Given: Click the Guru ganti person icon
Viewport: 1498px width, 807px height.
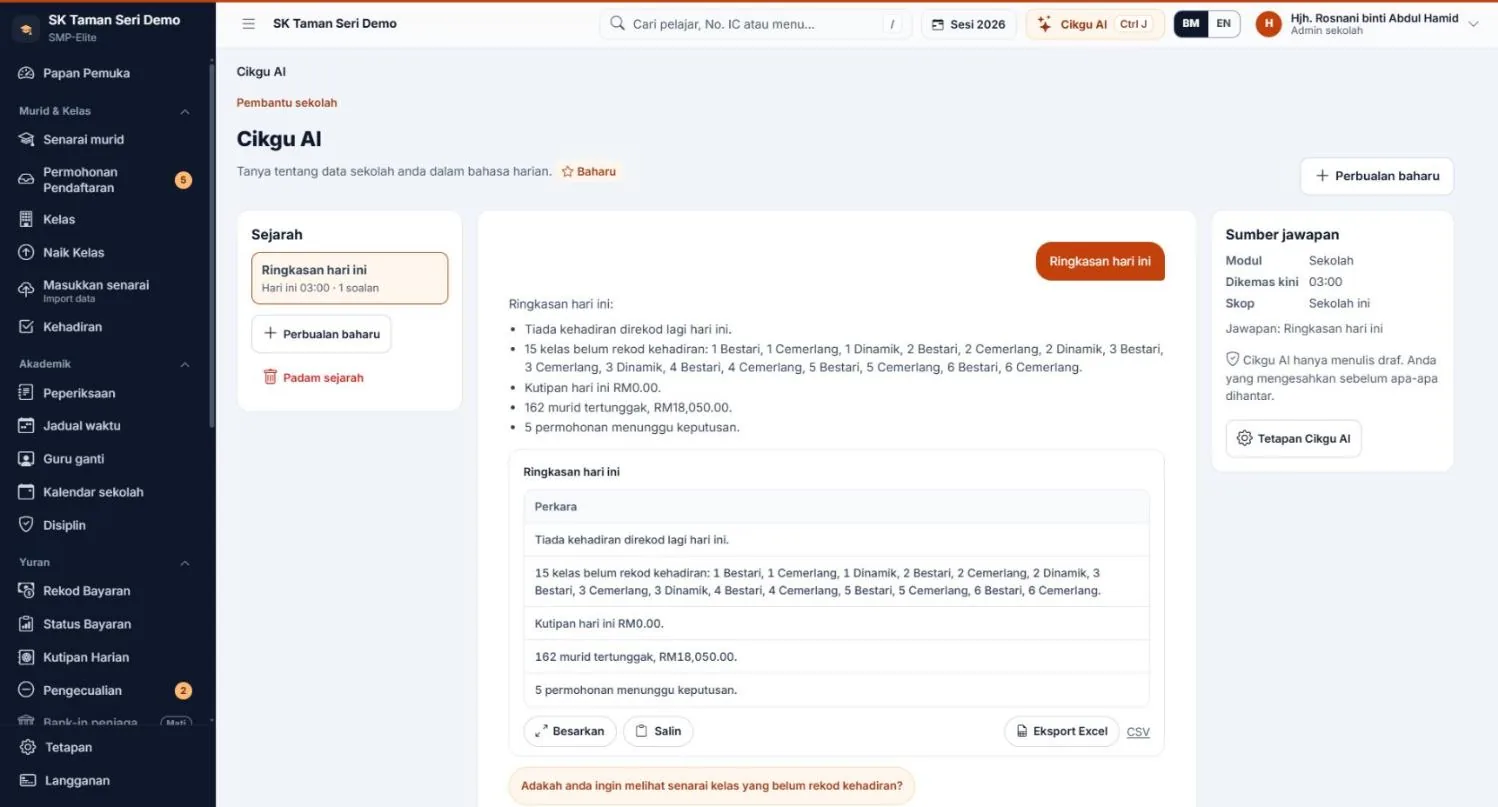Looking at the screenshot, I should point(27,459).
